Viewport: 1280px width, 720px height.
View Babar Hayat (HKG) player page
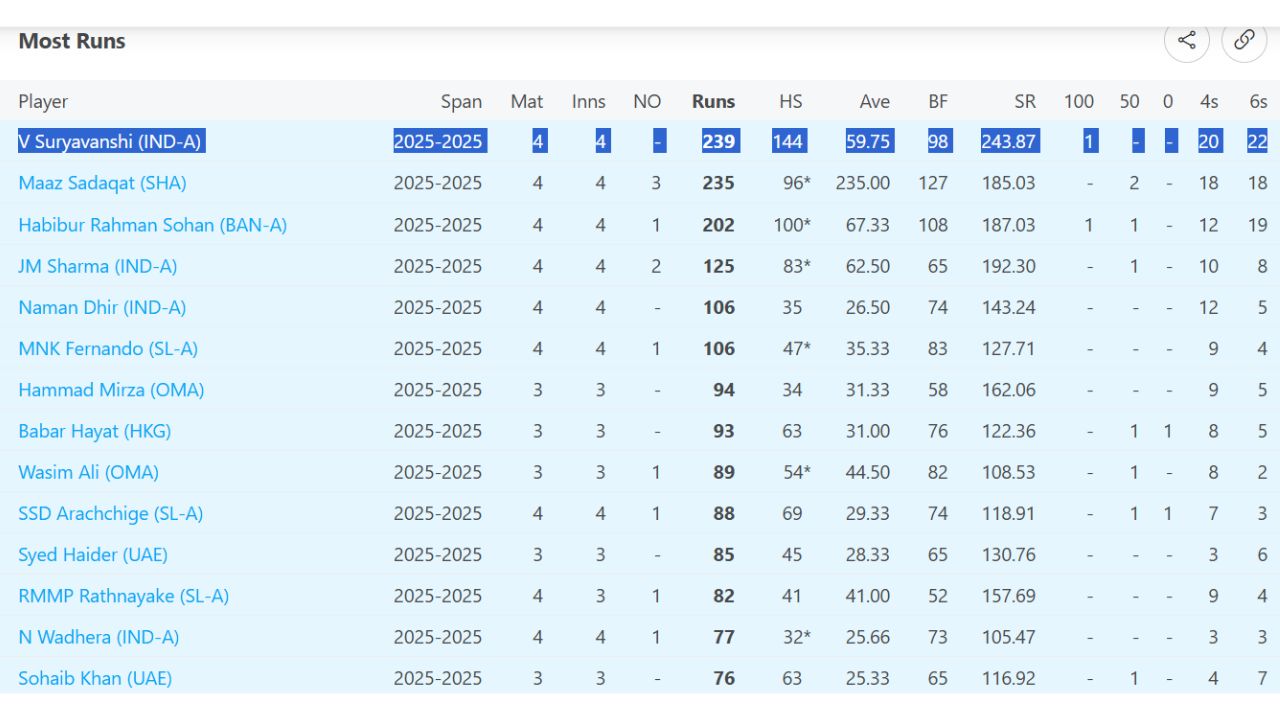point(94,431)
